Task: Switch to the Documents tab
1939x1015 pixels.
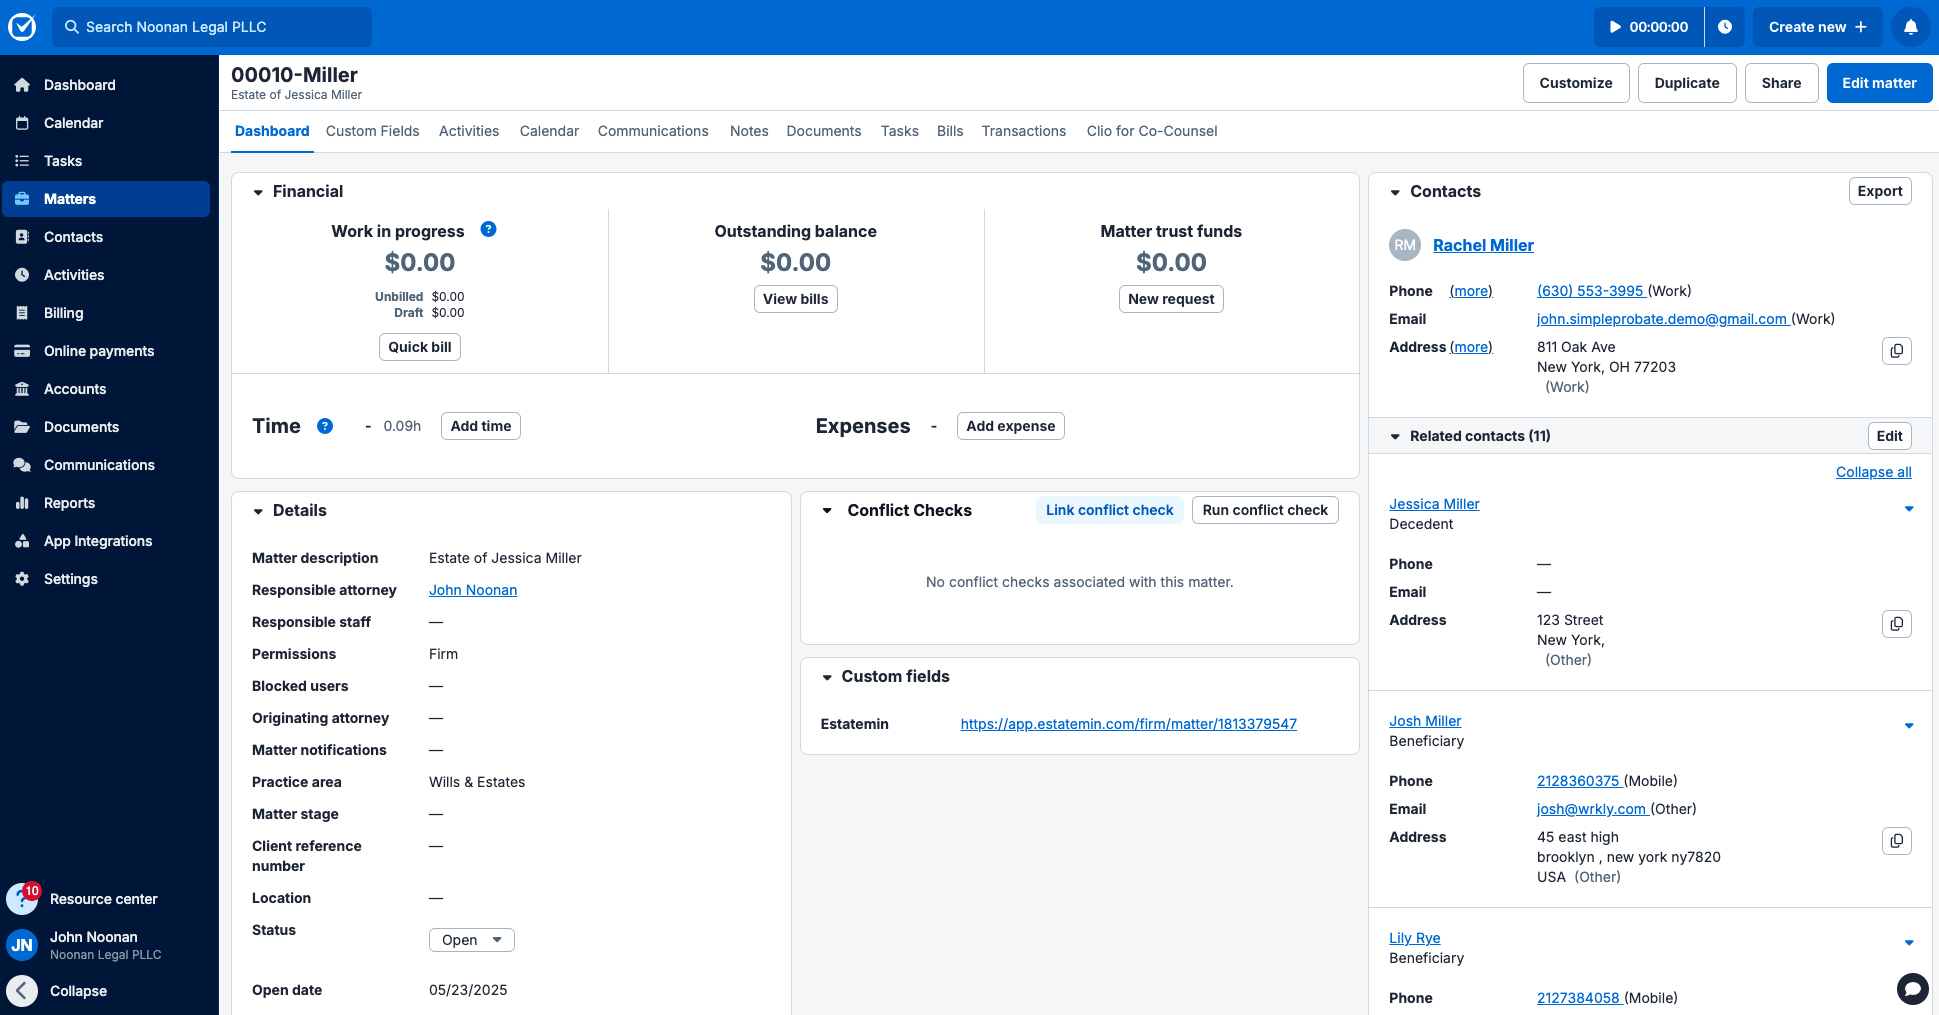Action: click(823, 131)
